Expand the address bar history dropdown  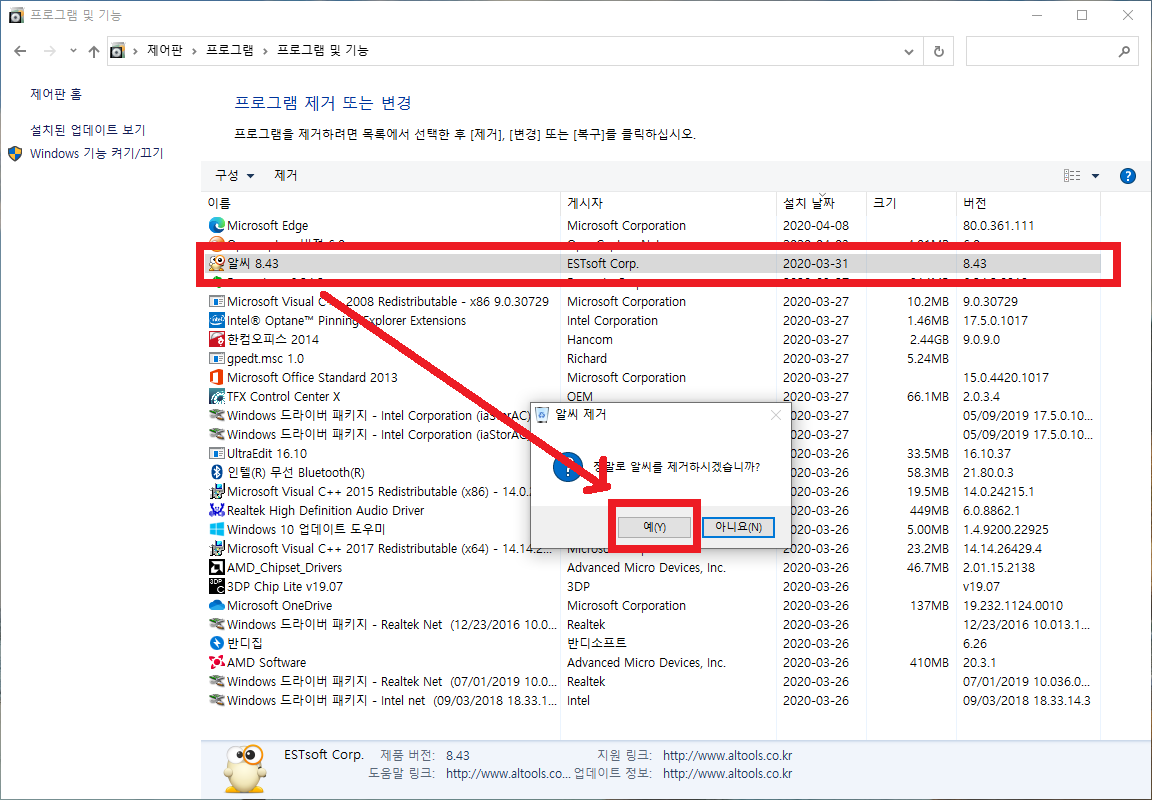909,51
